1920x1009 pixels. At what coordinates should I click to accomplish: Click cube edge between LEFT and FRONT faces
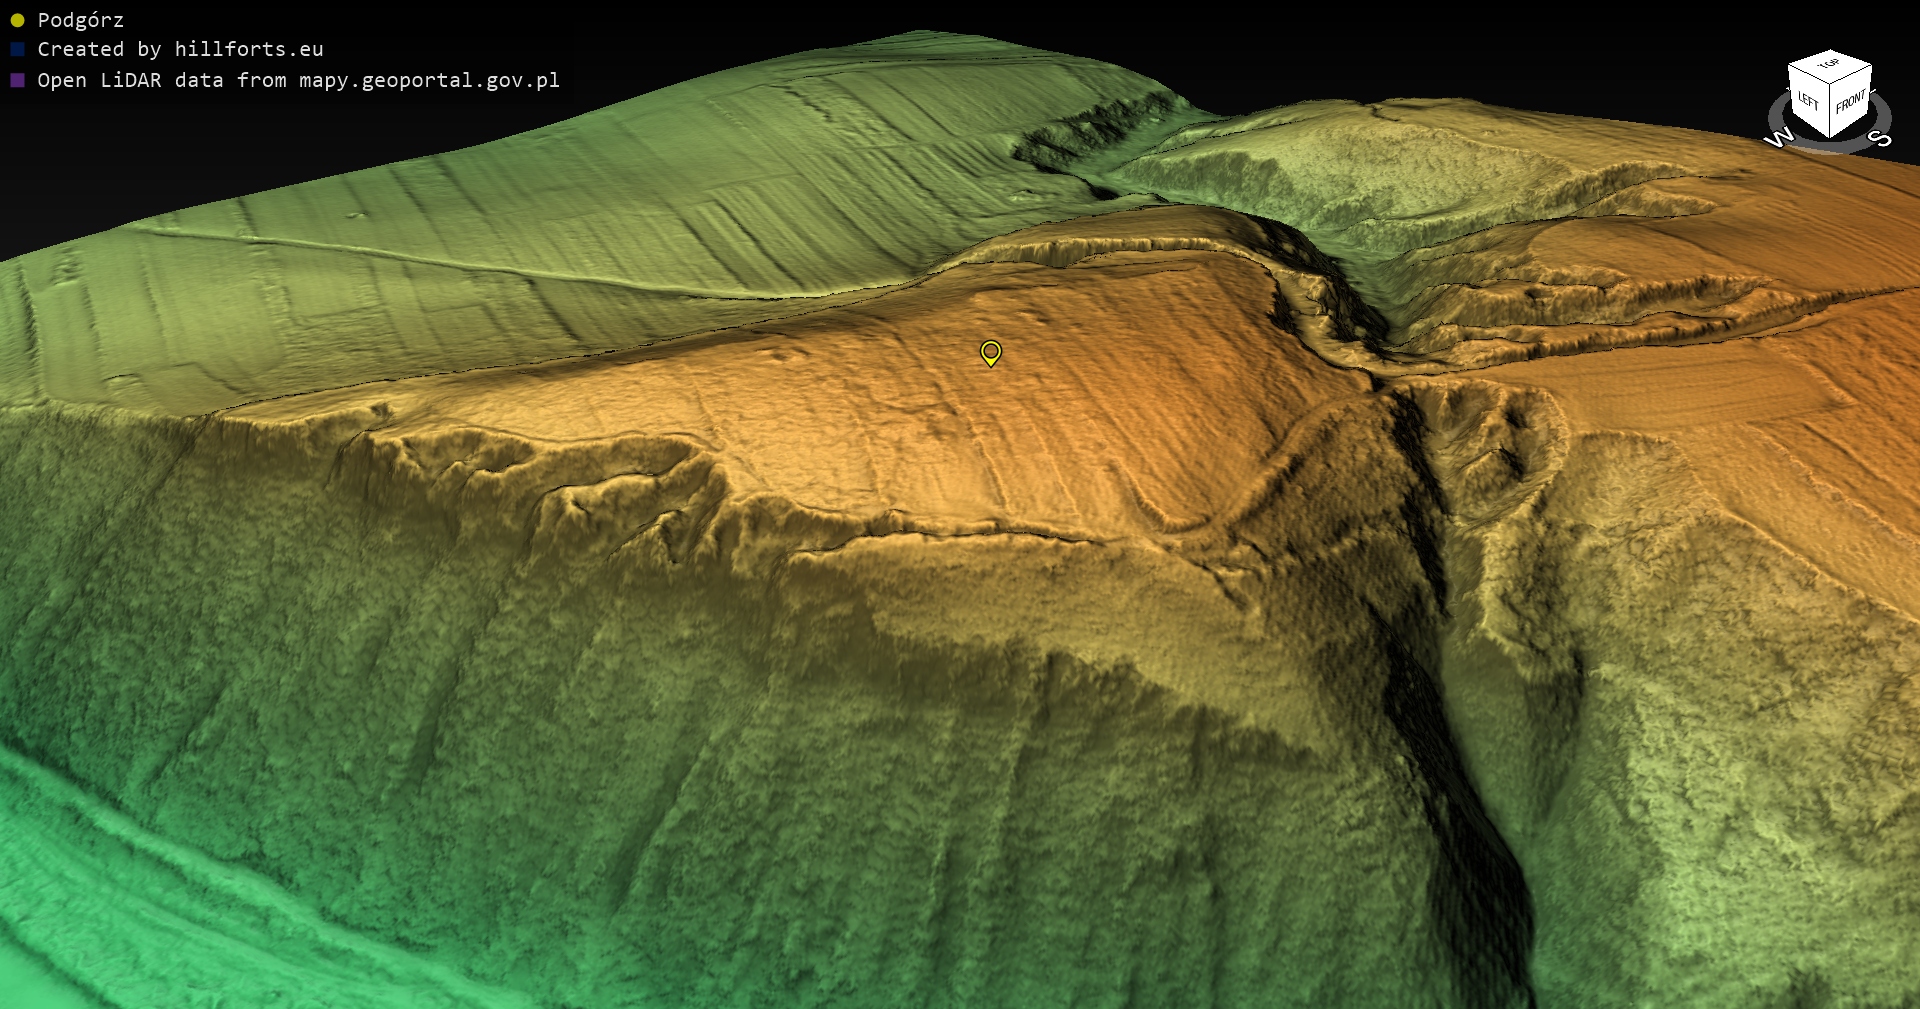[1831, 110]
